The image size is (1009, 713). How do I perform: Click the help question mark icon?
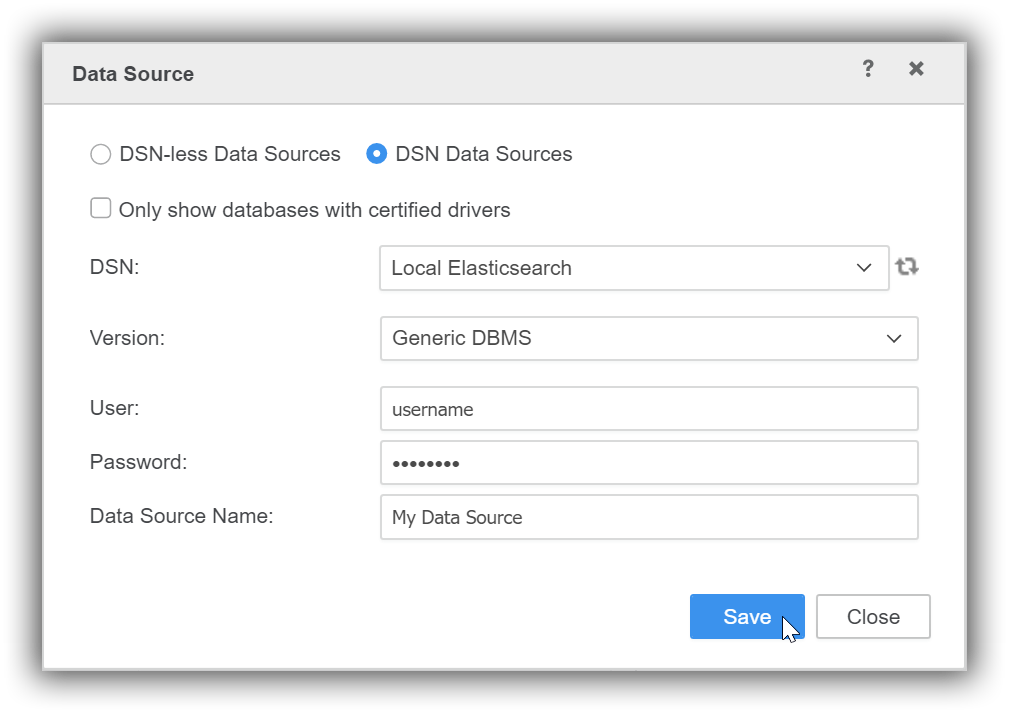point(867,68)
